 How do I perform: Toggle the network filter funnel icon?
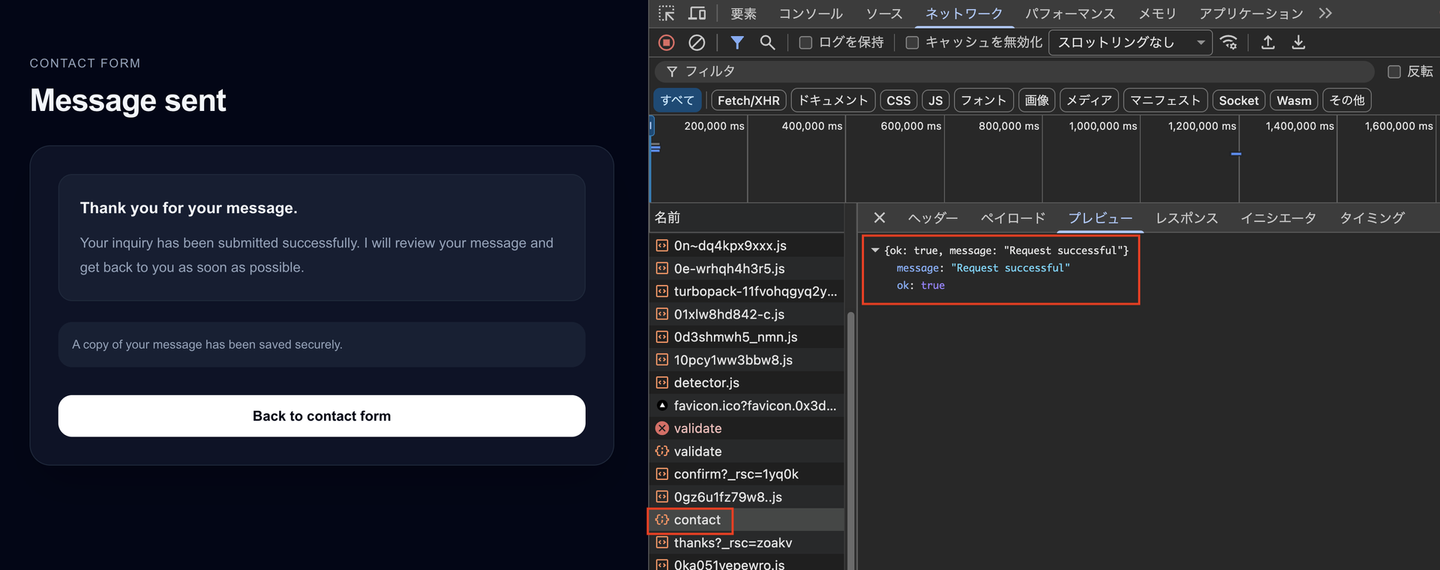click(737, 42)
